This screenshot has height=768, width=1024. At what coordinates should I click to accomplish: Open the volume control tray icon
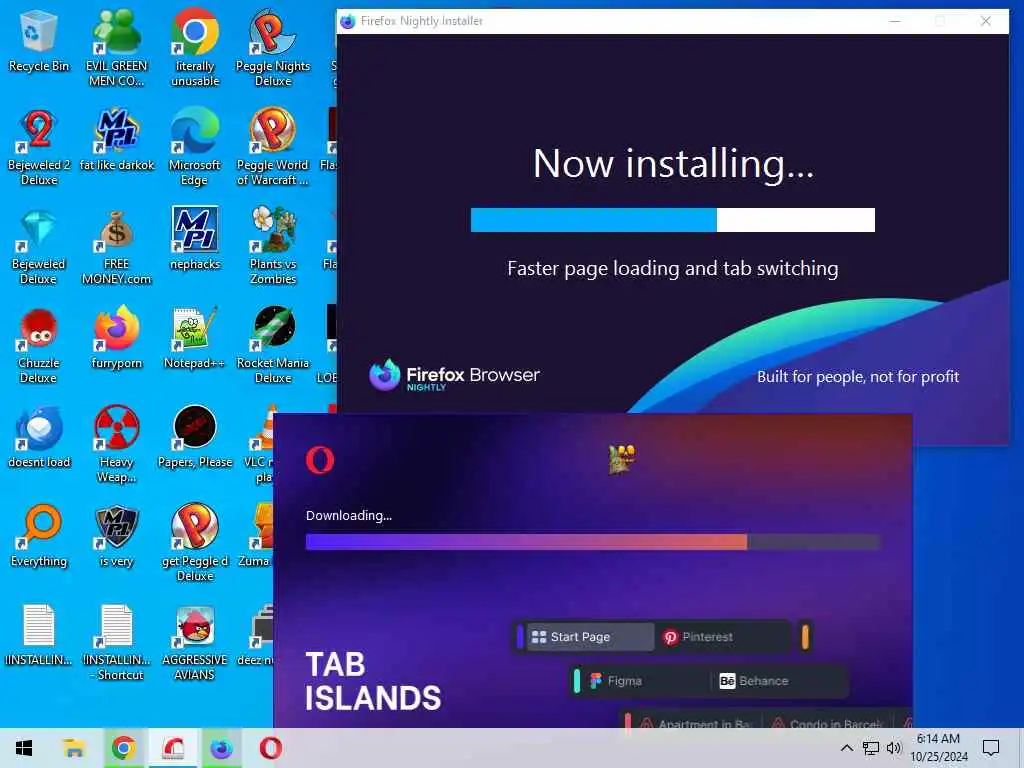894,748
